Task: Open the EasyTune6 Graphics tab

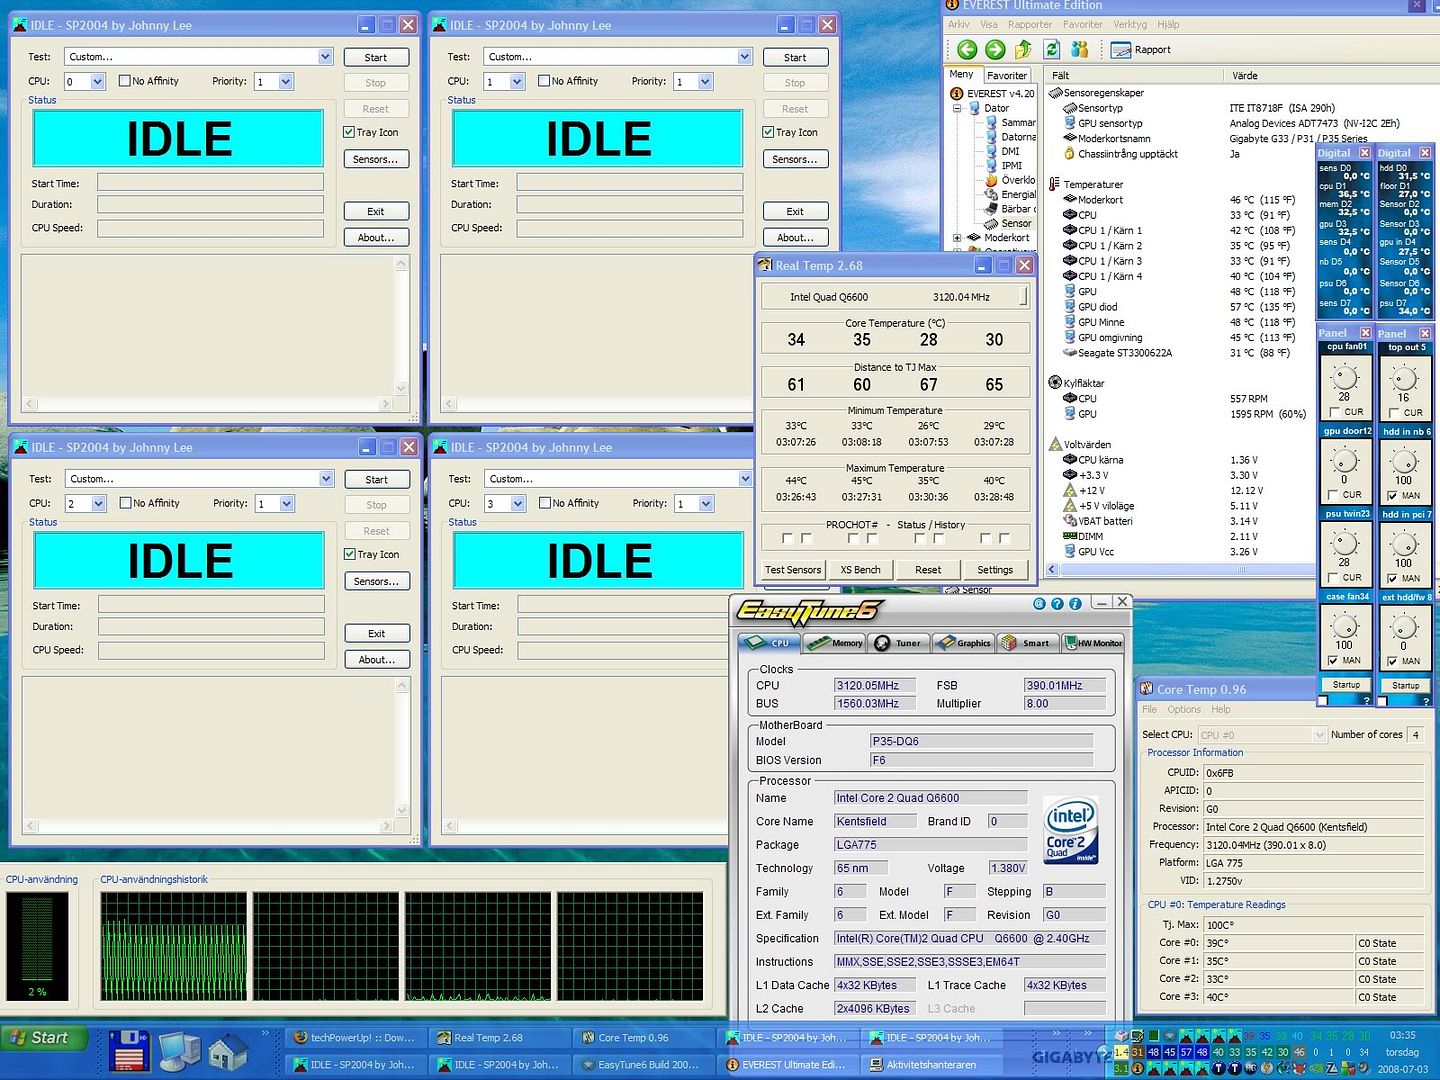Action: (963, 643)
